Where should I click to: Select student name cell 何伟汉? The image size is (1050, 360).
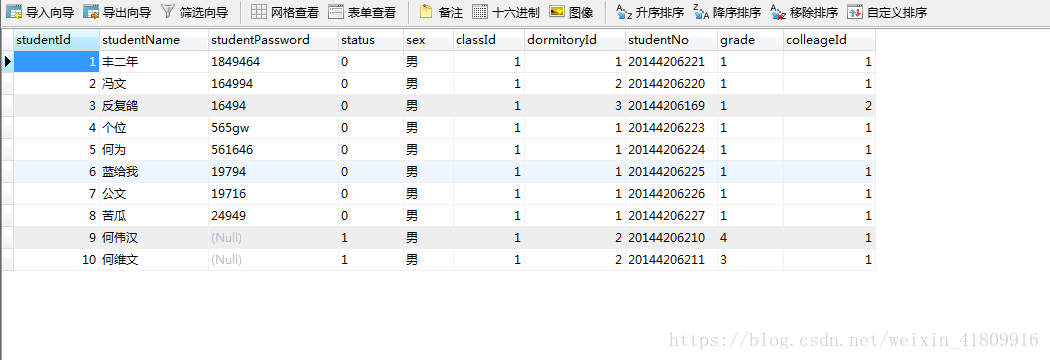point(154,238)
